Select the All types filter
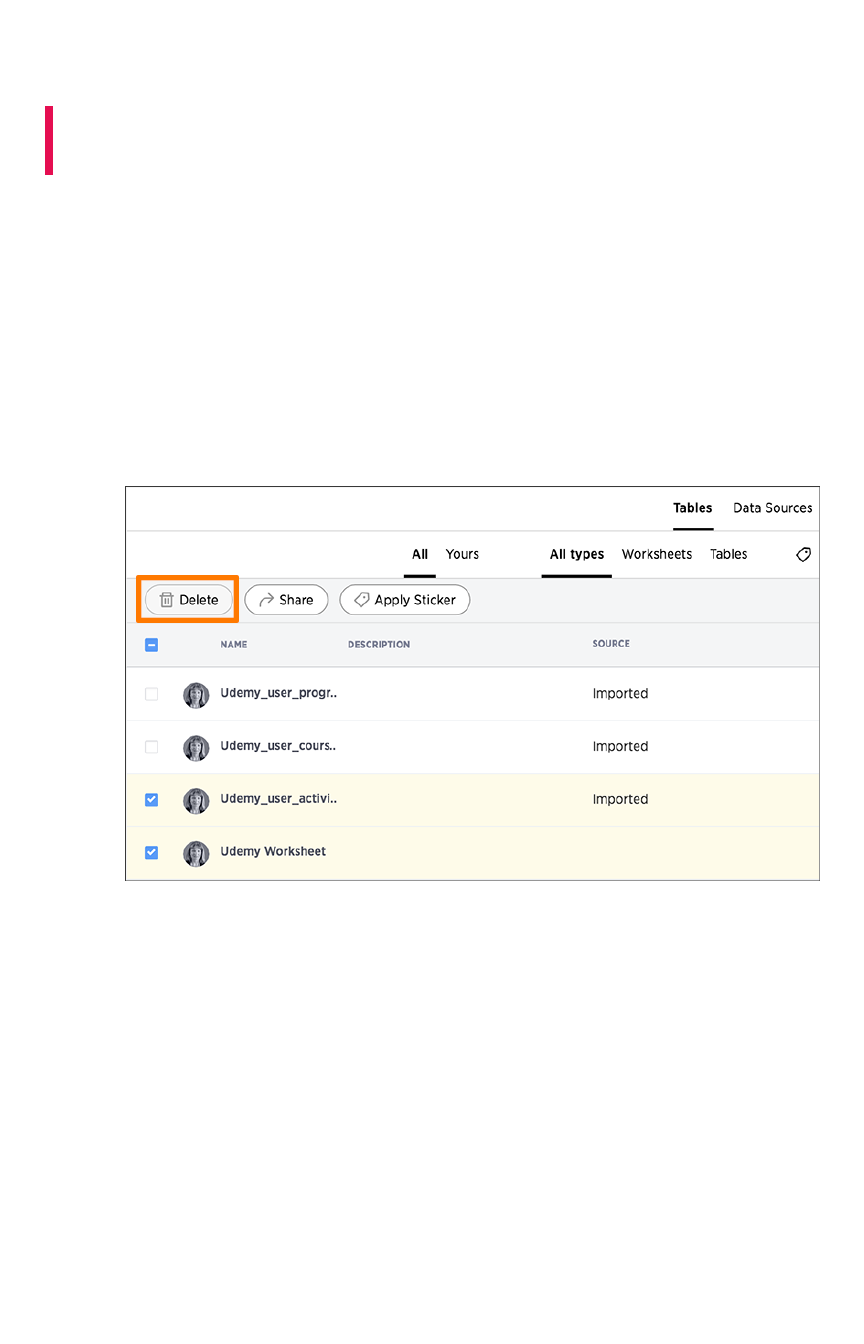Screen dimensions: 864x1344 pyautogui.click(x=577, y=554)
